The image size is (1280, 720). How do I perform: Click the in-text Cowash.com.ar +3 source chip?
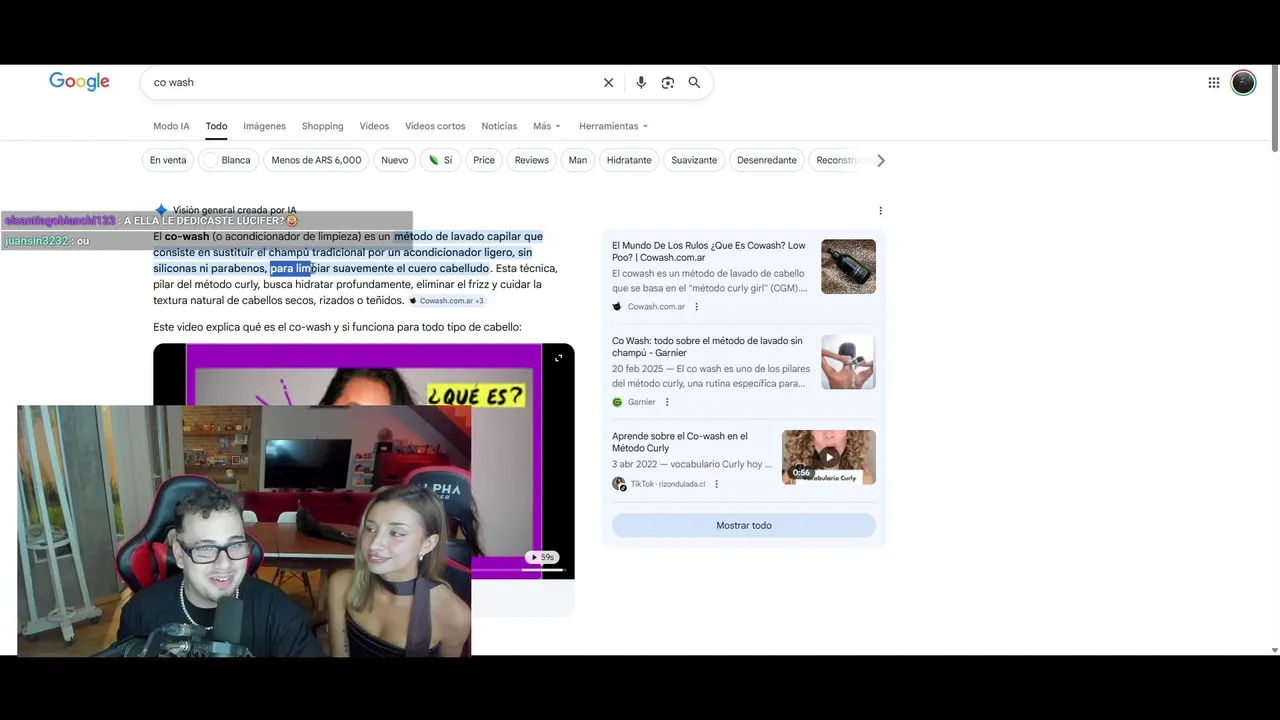point(446,301)
